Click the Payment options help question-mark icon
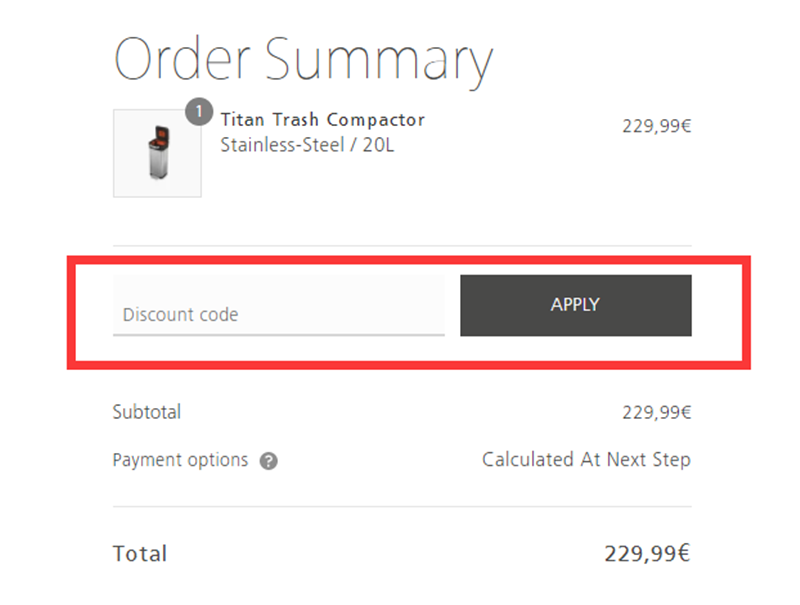Image resolution: width=800 pixels, height=605 pixels. [268, 461]
